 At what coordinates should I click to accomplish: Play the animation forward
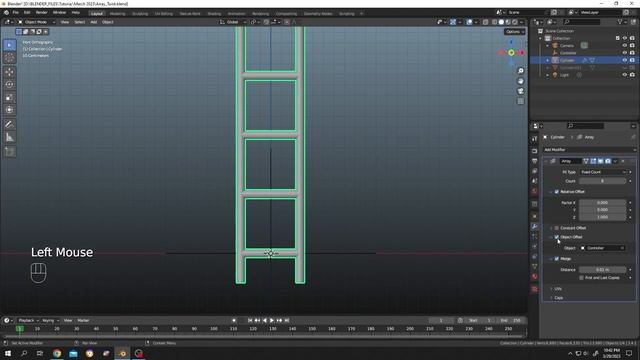[272, 320]
